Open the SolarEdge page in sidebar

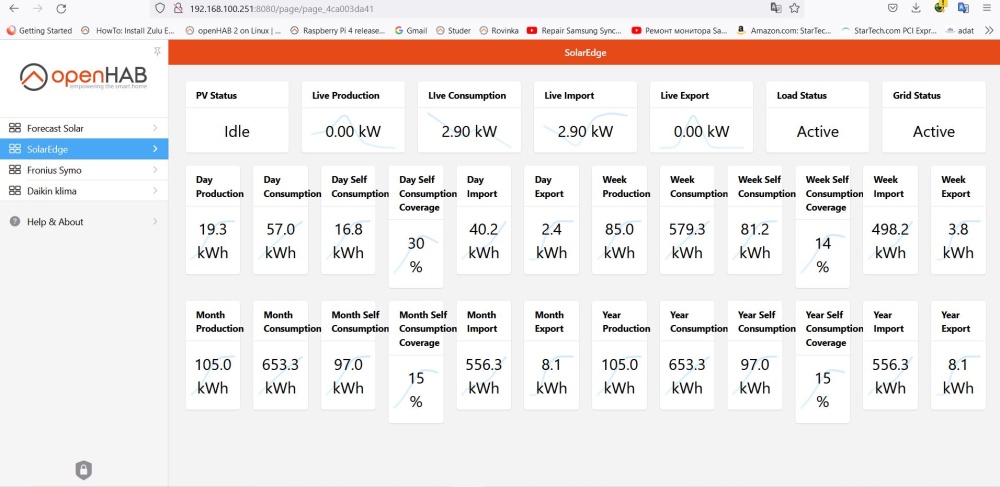coord(84,149)
